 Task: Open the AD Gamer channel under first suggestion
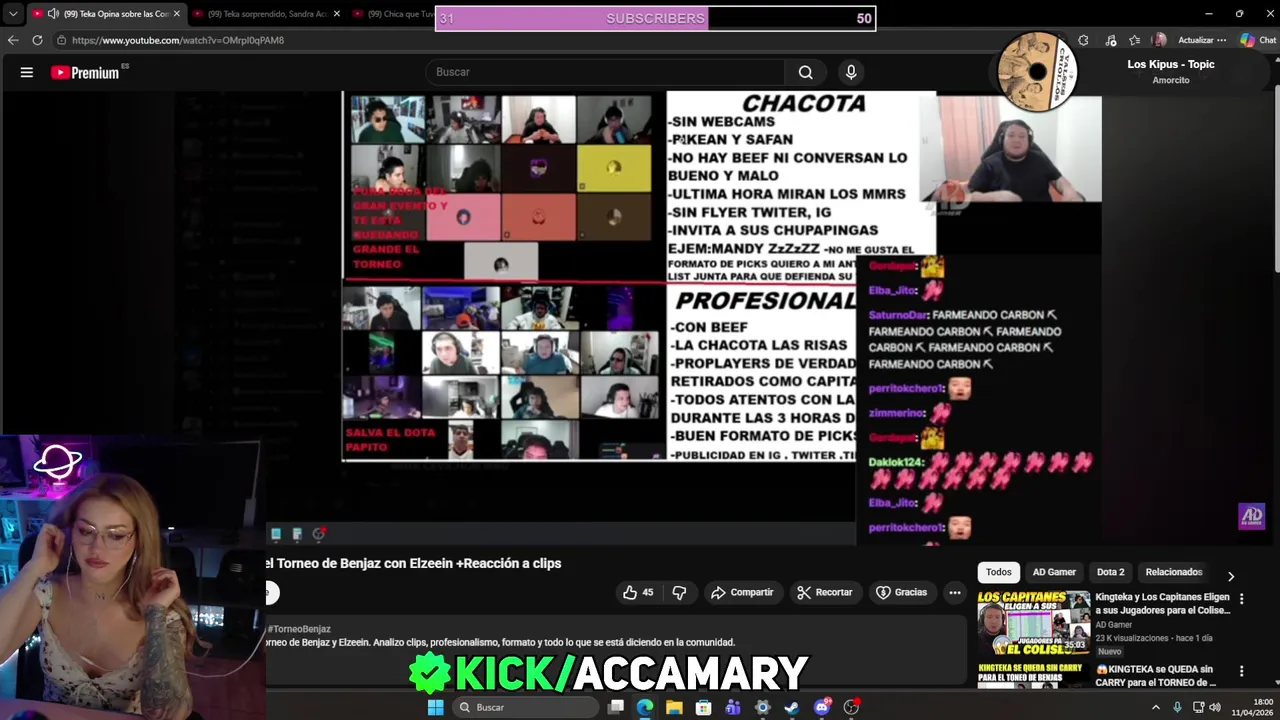[x=1114, y=625]
